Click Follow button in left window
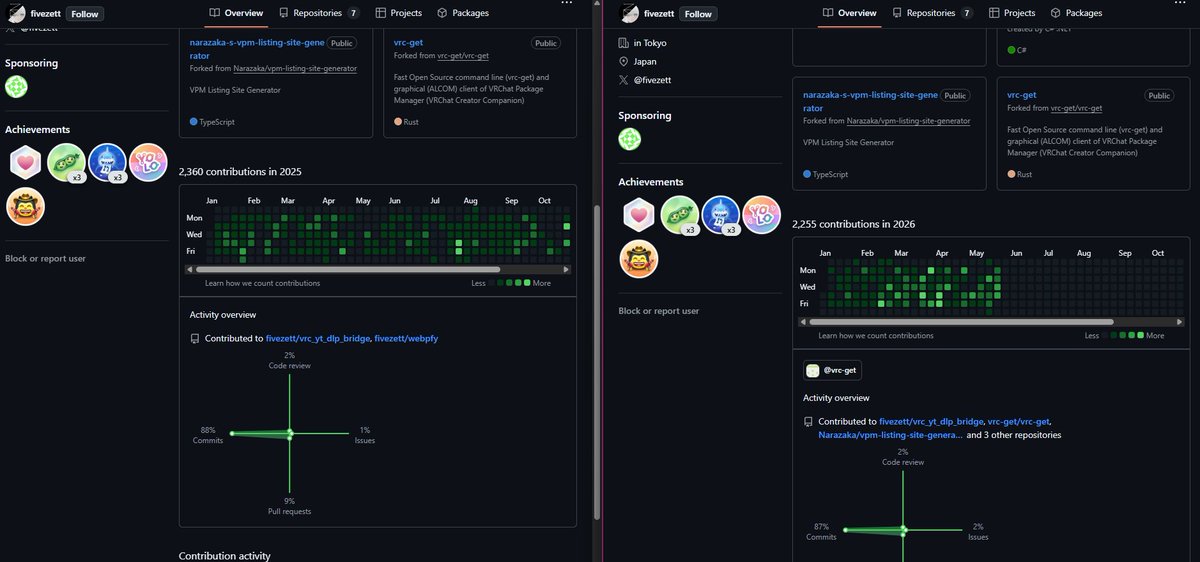 pyautogui.click(x=85, y=14)
